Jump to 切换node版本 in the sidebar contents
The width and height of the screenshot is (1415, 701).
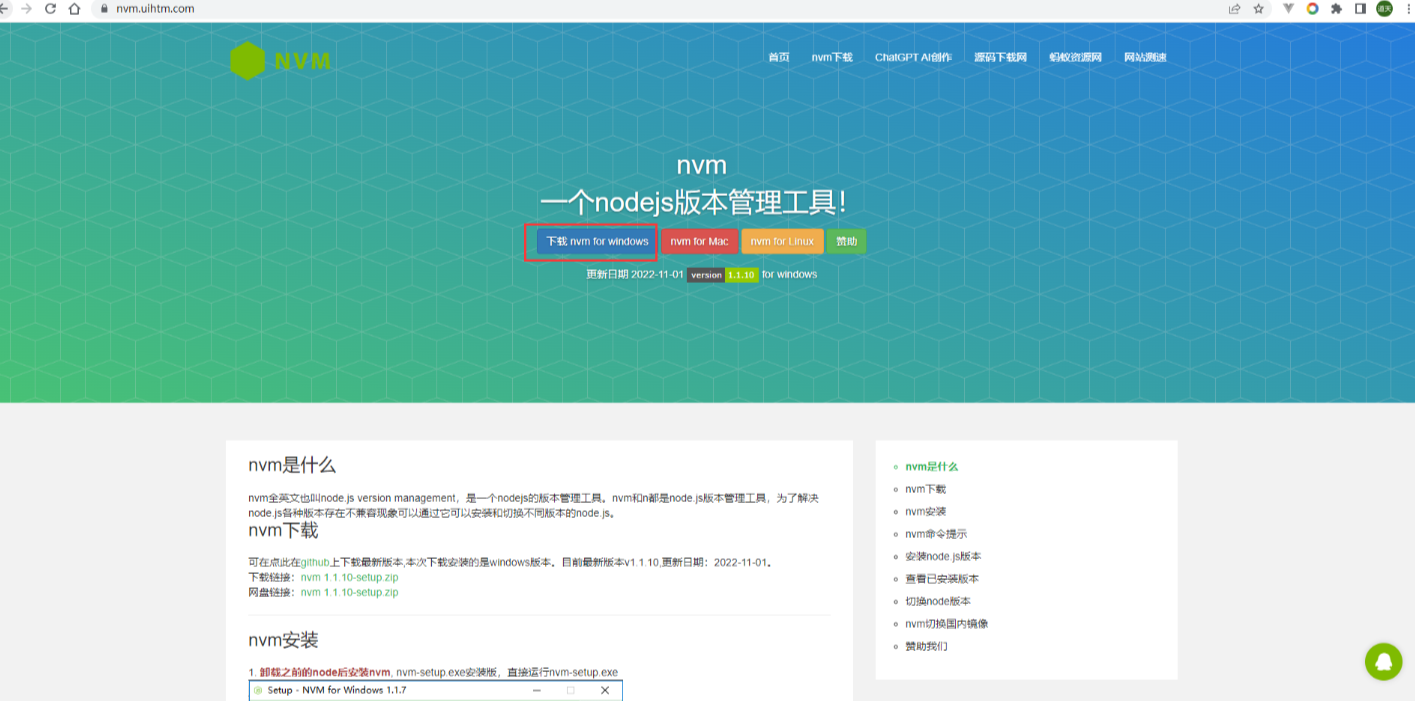[938, 602]
